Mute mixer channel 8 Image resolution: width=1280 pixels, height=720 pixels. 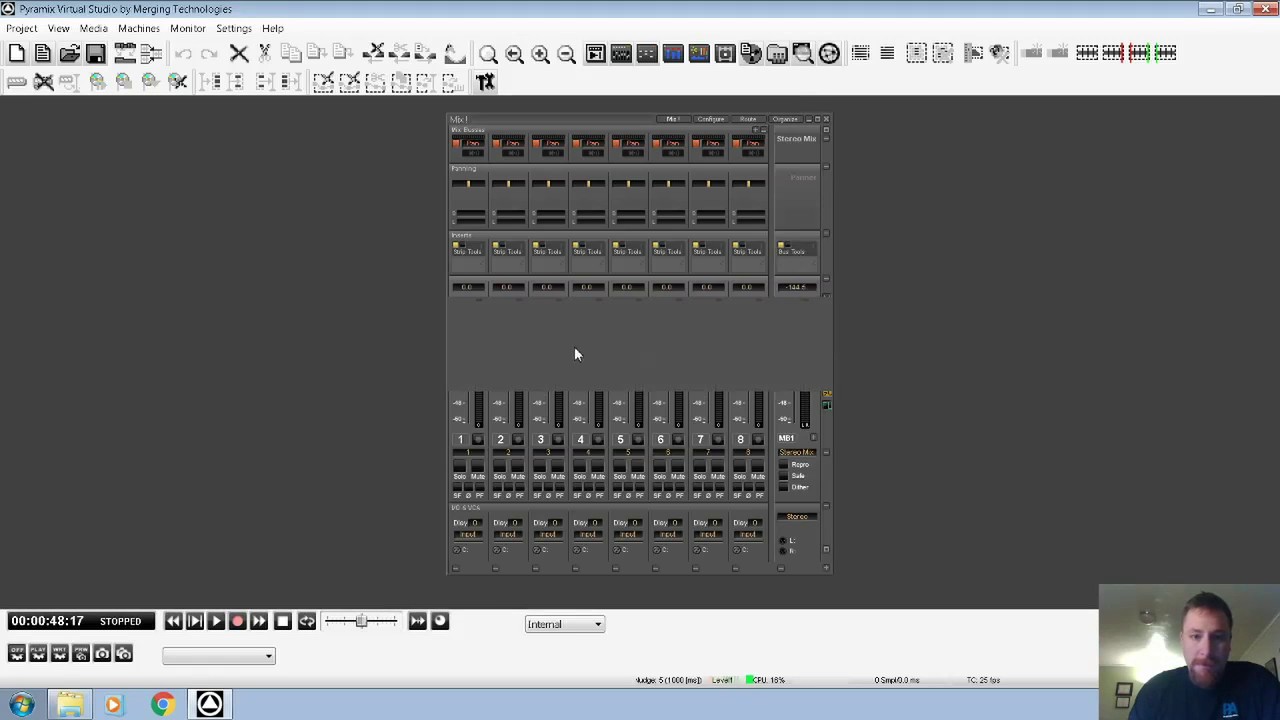point(757,466)
